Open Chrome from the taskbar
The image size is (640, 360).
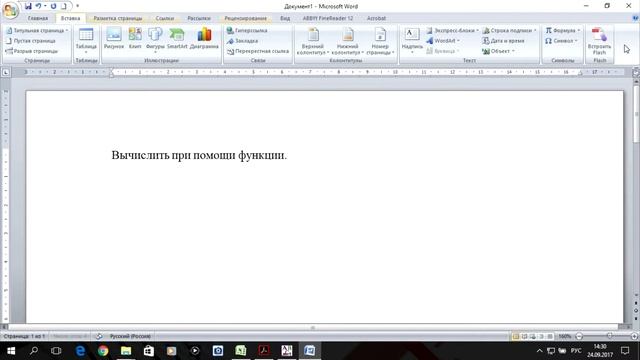[x=103, y=351]
